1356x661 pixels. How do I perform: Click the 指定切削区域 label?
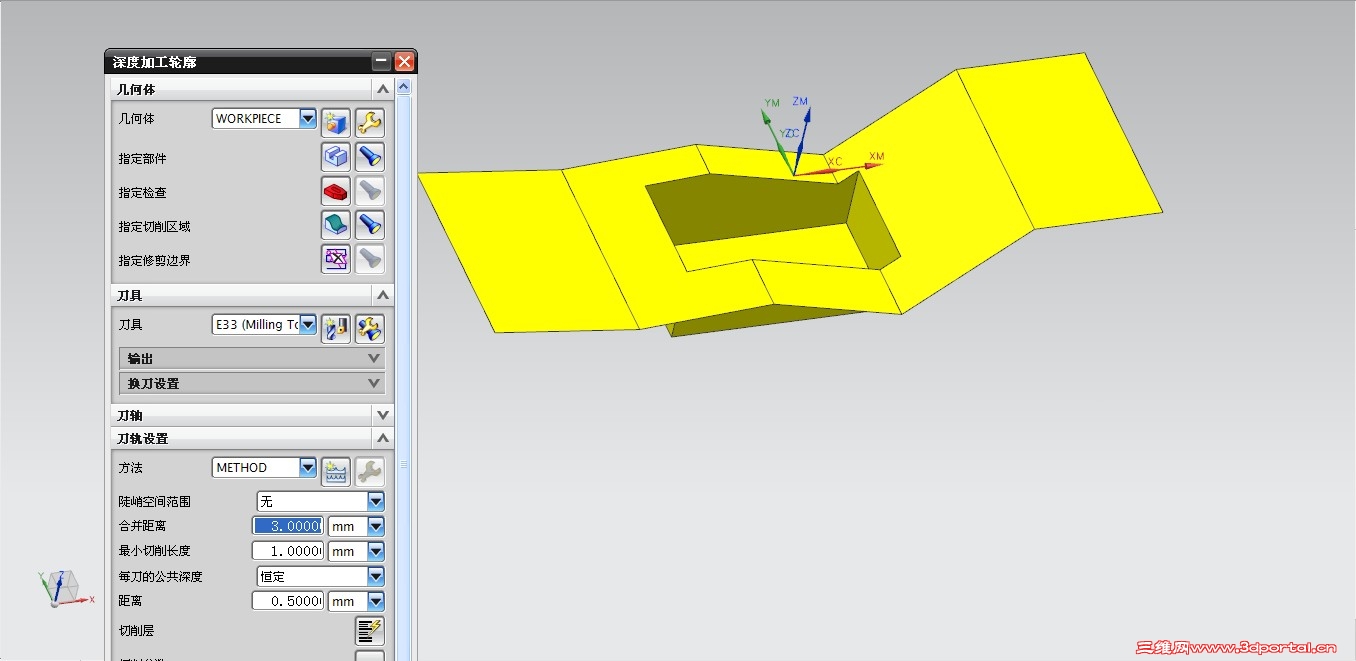[x=154, y=226]
